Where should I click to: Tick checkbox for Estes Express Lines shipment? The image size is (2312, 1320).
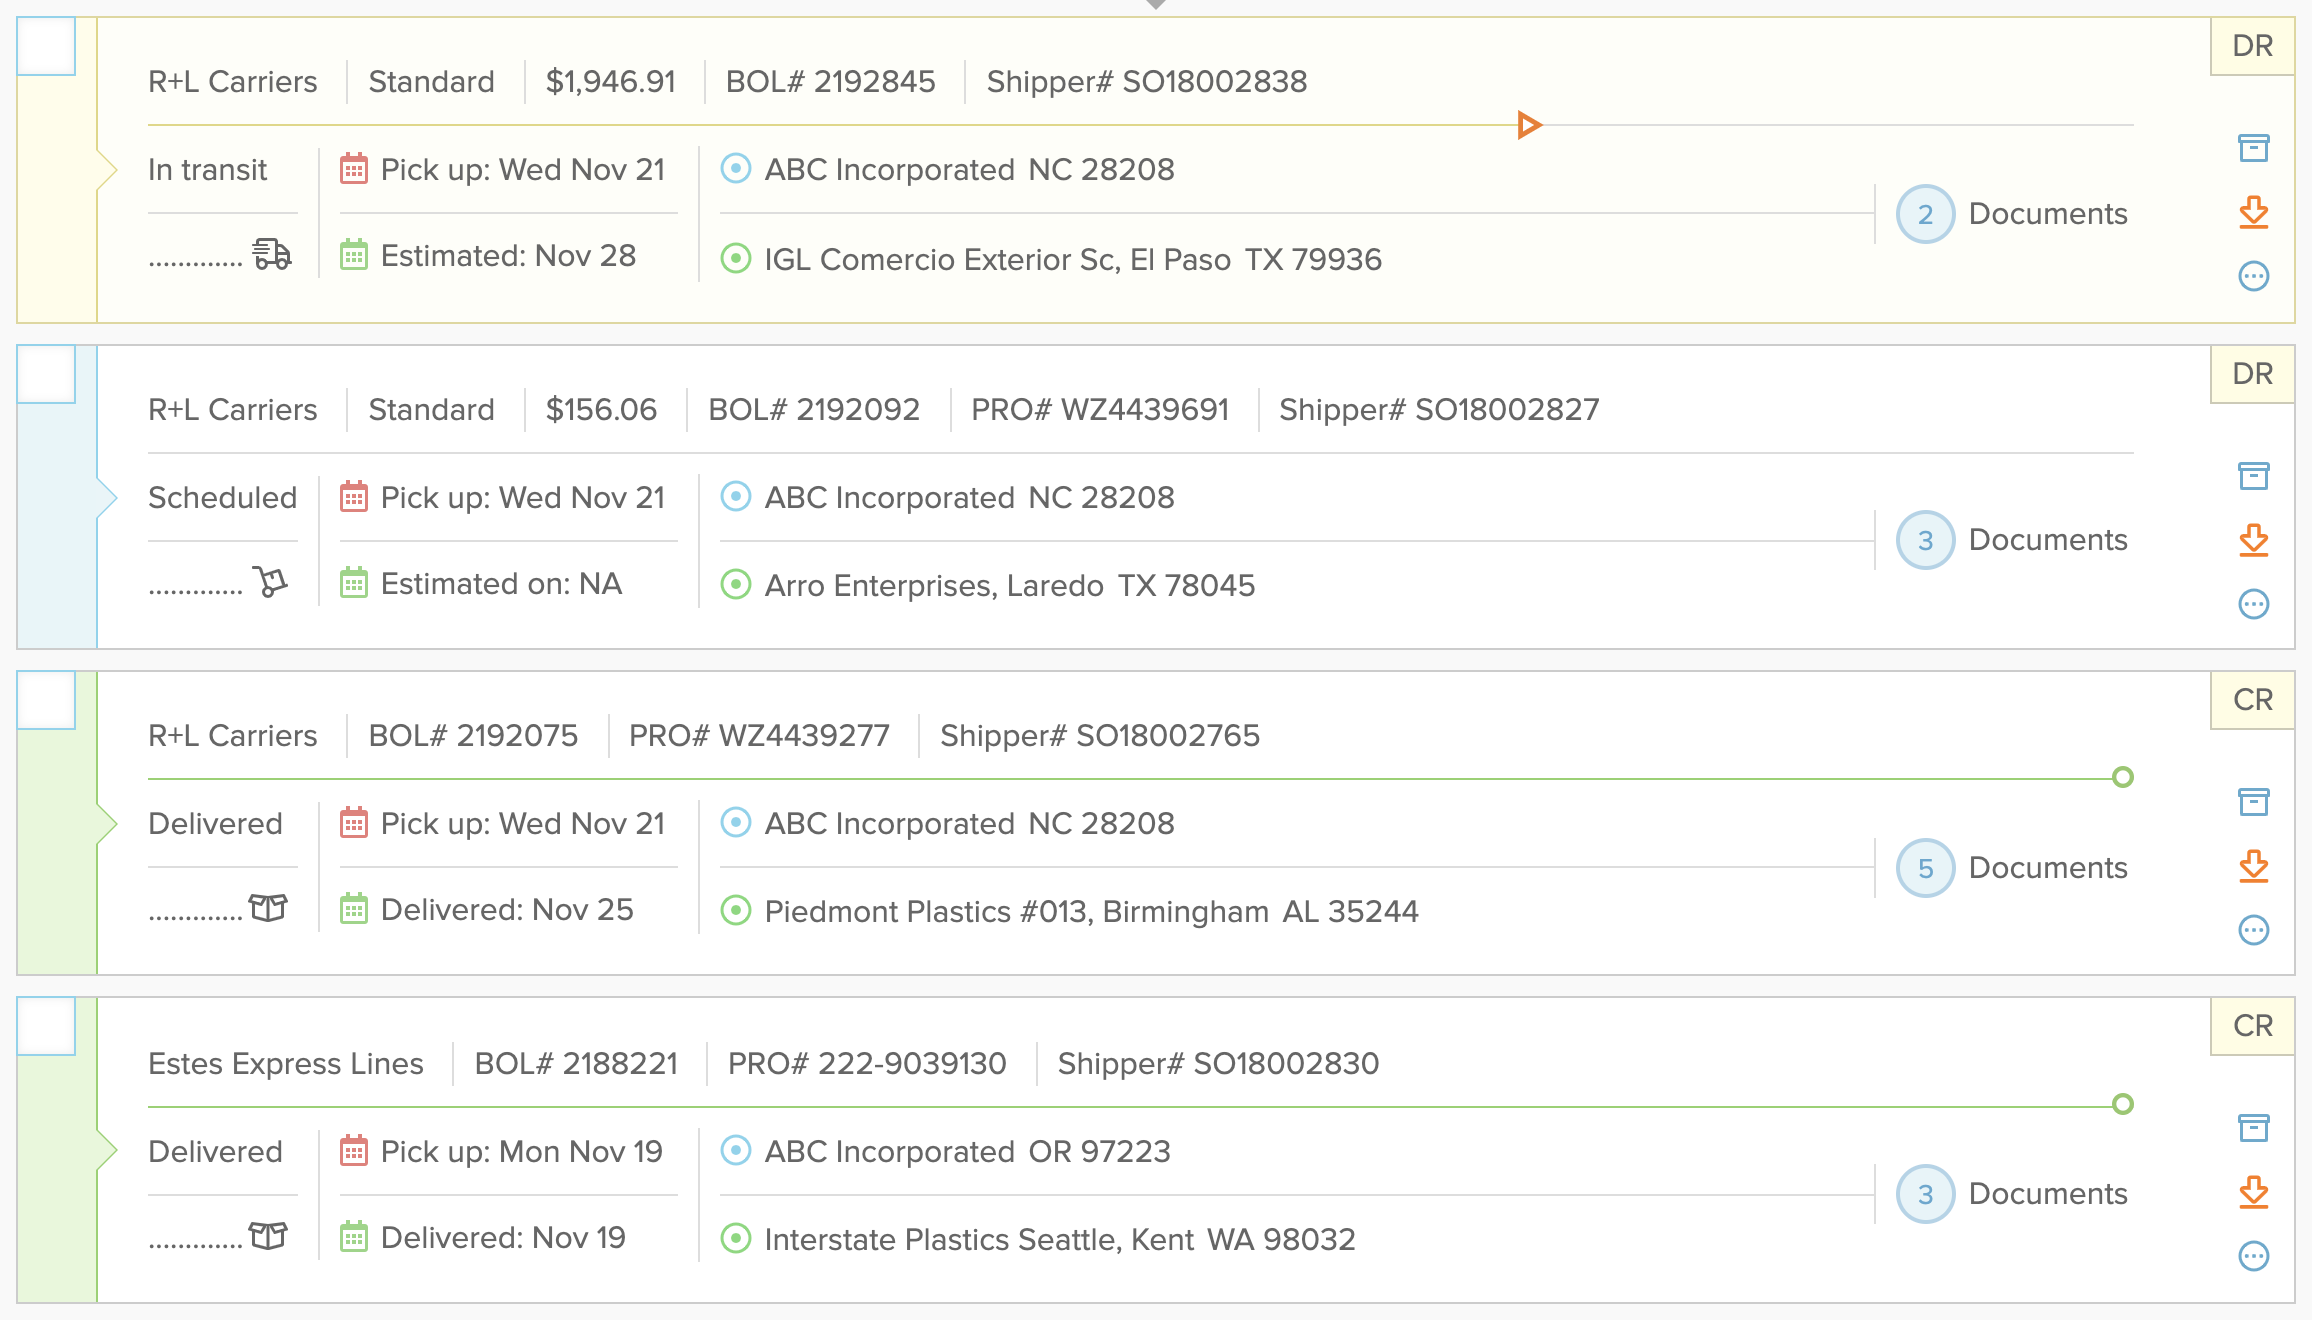46,1026
